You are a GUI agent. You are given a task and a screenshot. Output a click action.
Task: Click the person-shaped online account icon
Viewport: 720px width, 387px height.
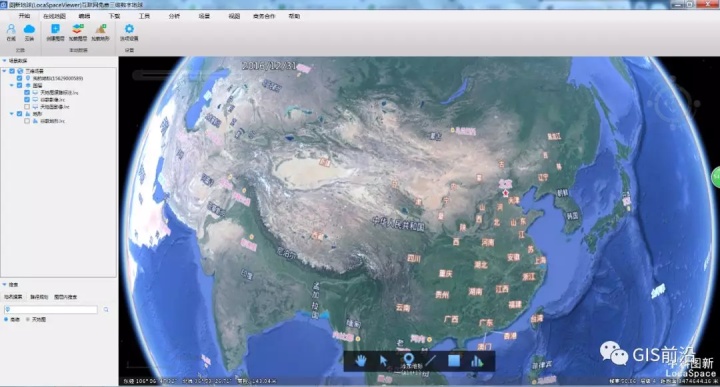[x=11, y=29]
